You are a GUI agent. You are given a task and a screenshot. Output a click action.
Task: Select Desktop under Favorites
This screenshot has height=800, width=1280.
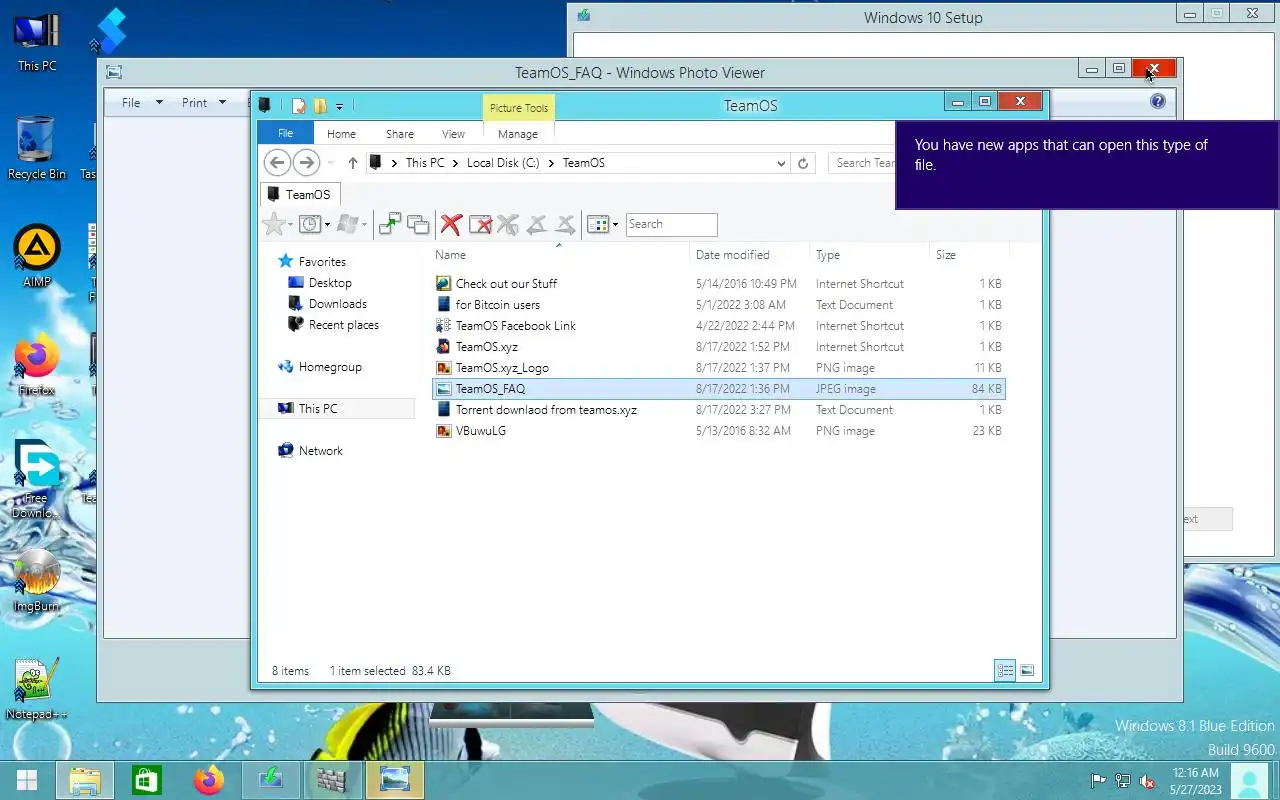[x=330, y=283]
